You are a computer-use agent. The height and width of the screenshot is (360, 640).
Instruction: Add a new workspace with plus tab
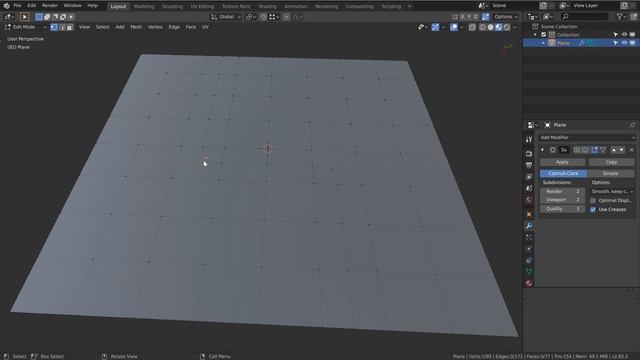pos(409,7)
